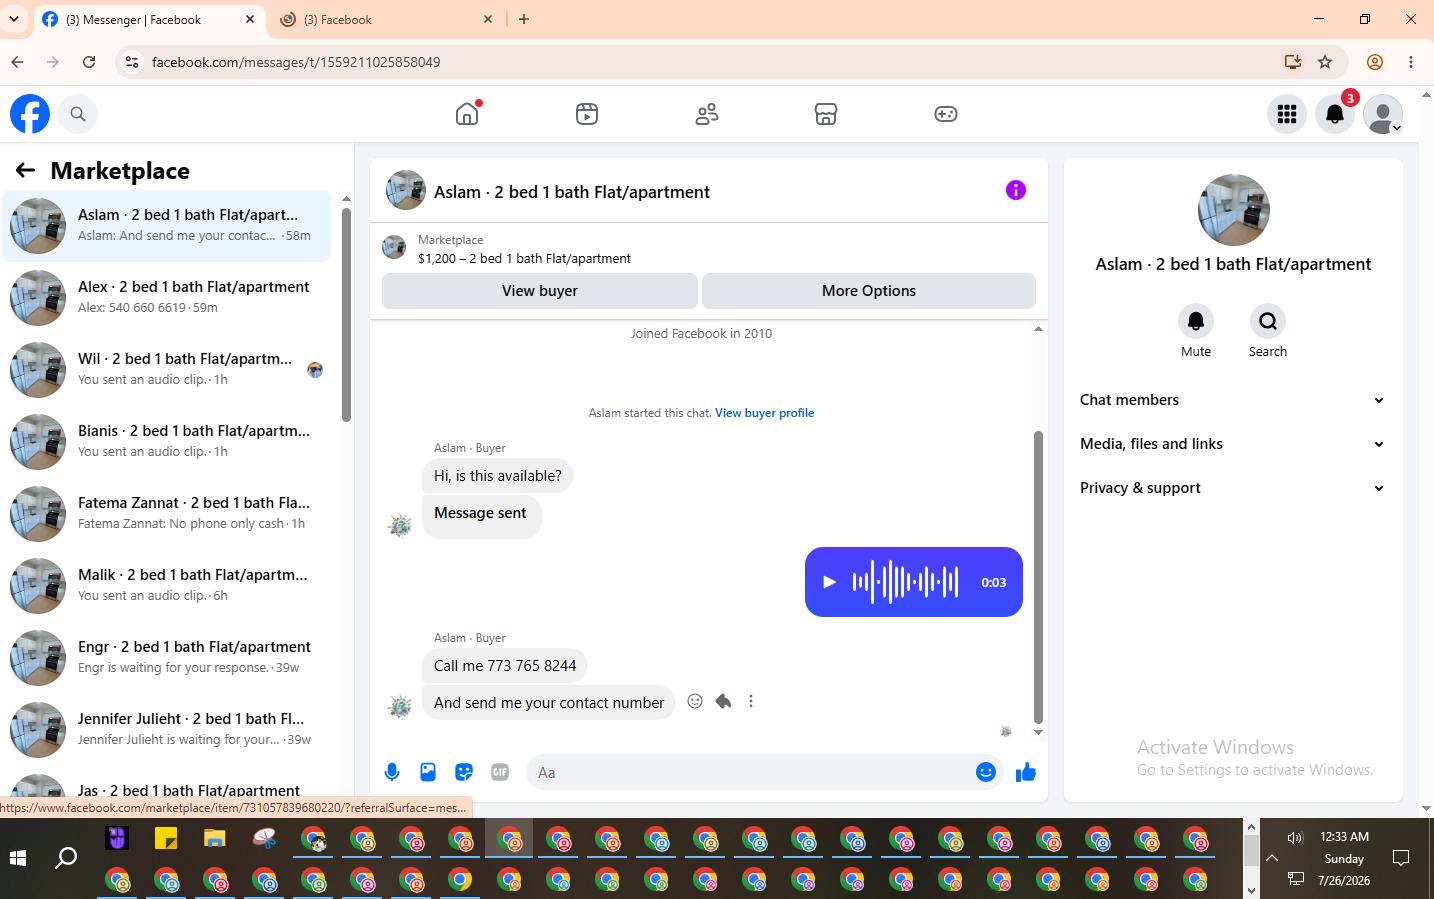Open the Fatema Zannat conversation

click(167, 514)
